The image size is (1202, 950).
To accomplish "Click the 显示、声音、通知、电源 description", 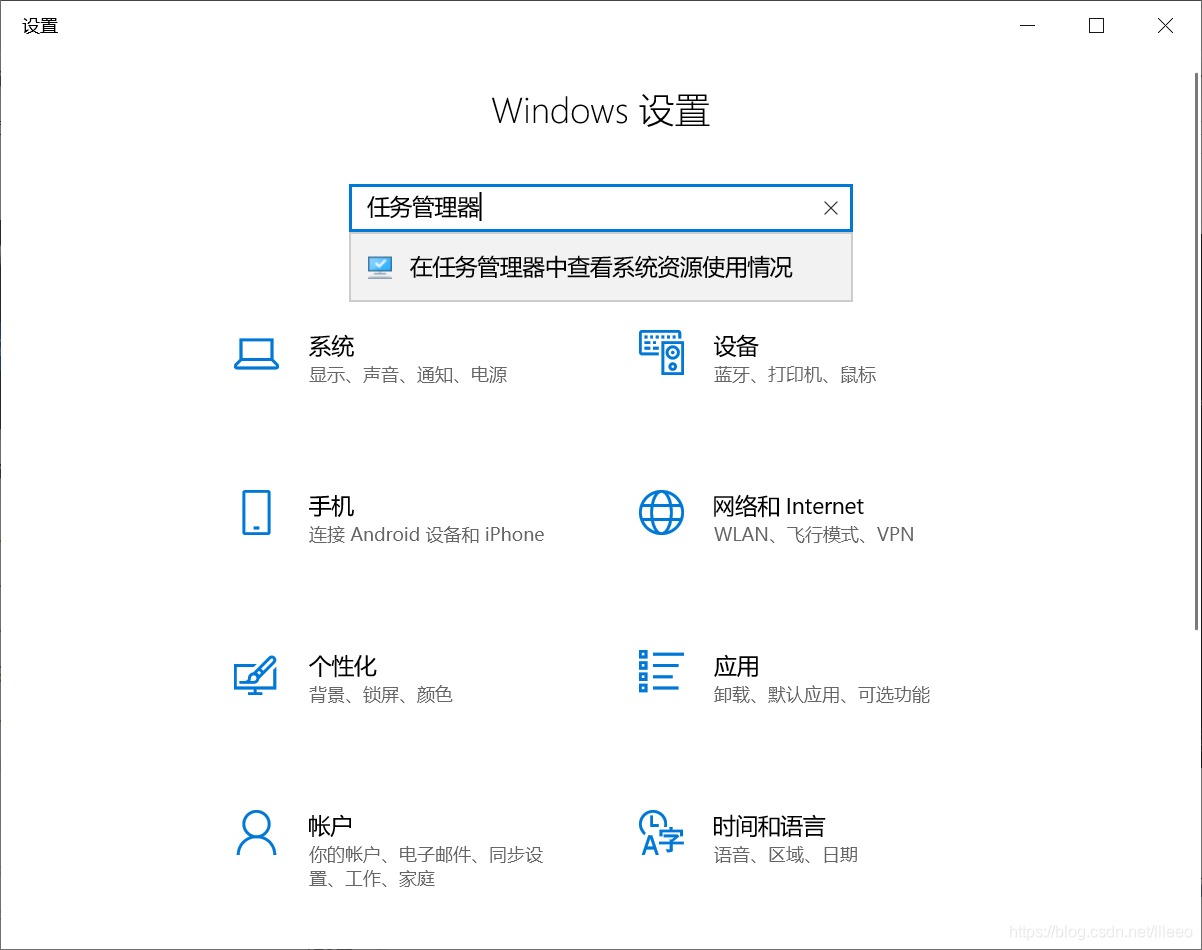I will 408,375.
